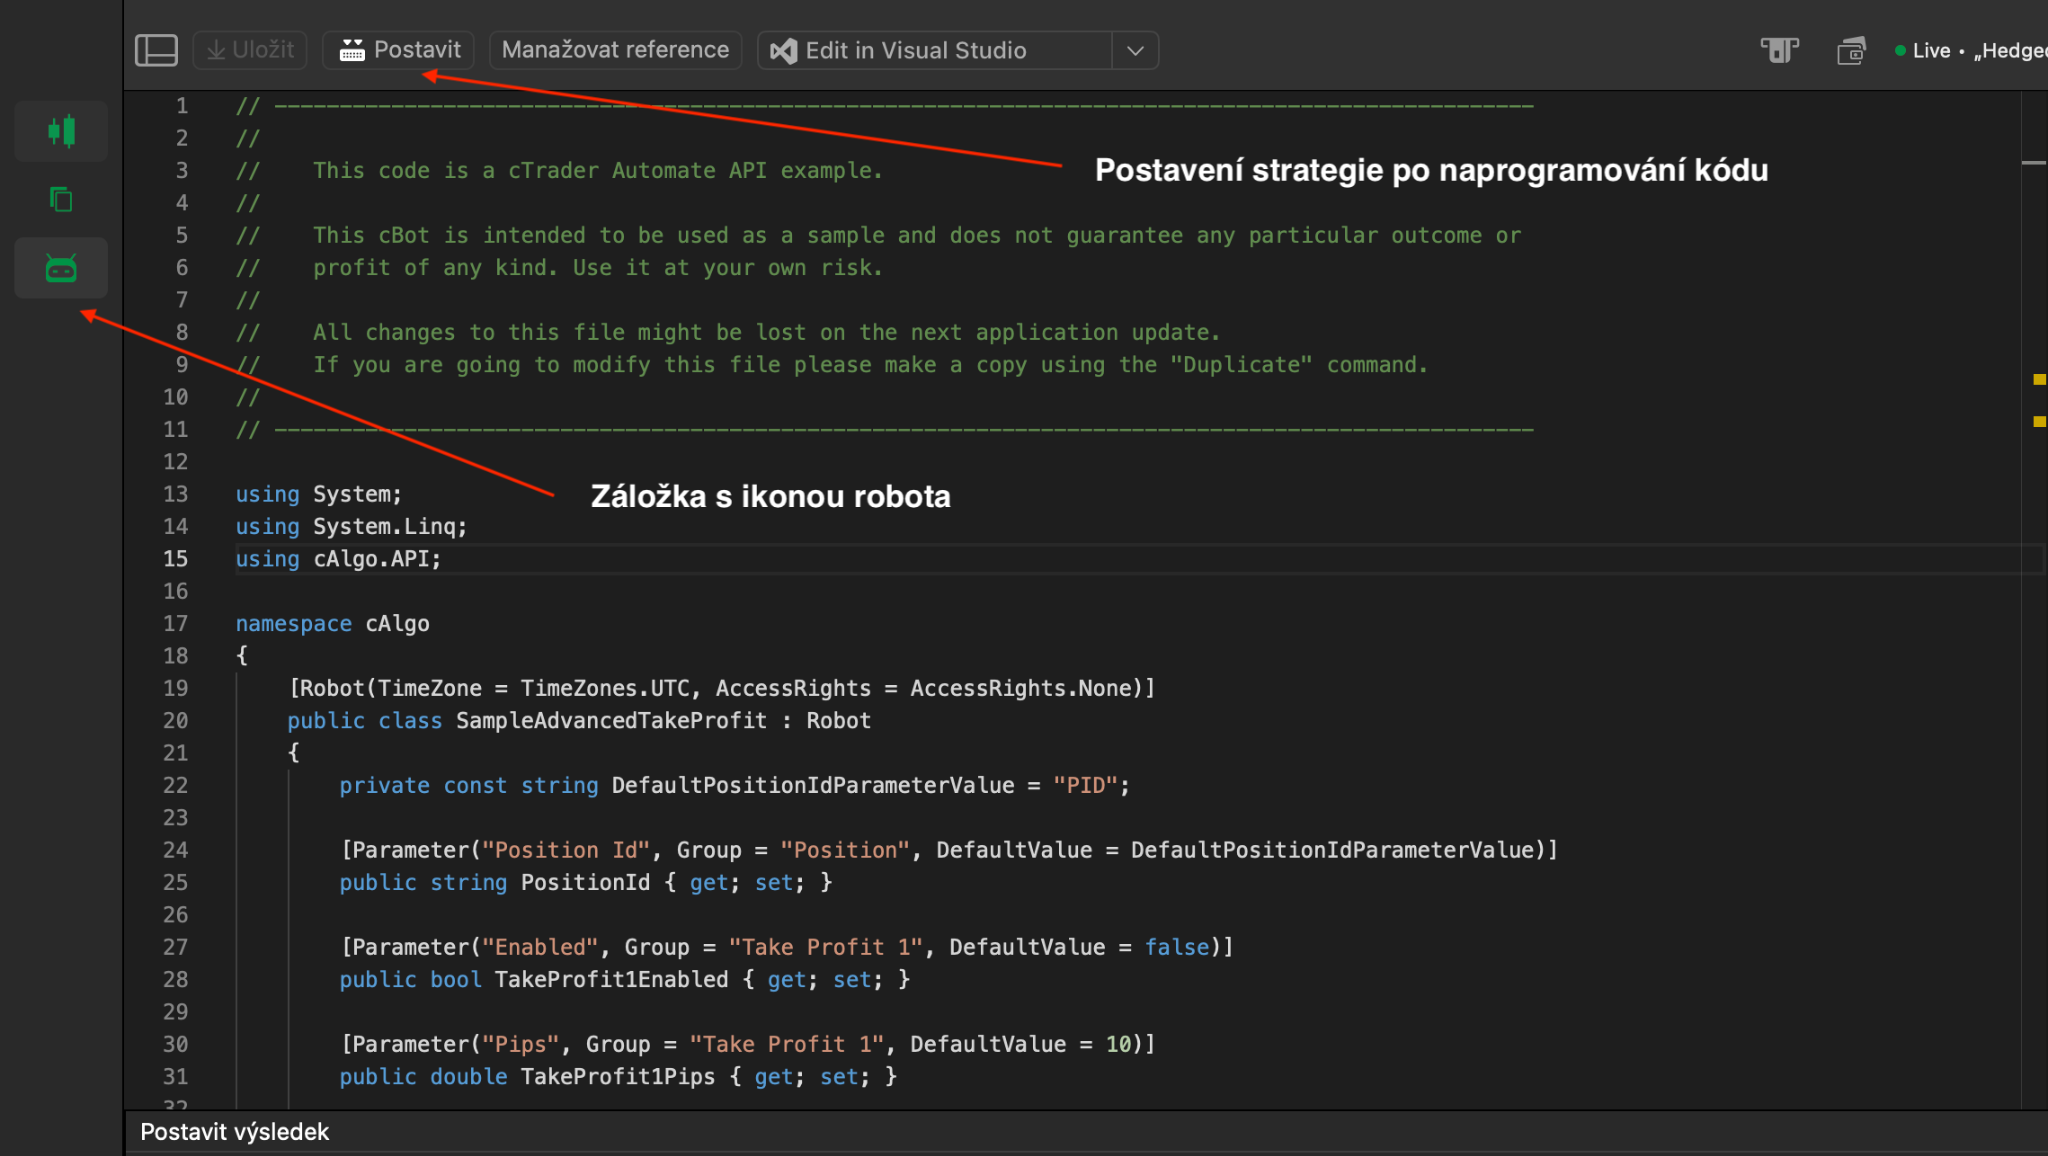
Task: Open the Copy trading sidebar icon
Action: (61, 199)
